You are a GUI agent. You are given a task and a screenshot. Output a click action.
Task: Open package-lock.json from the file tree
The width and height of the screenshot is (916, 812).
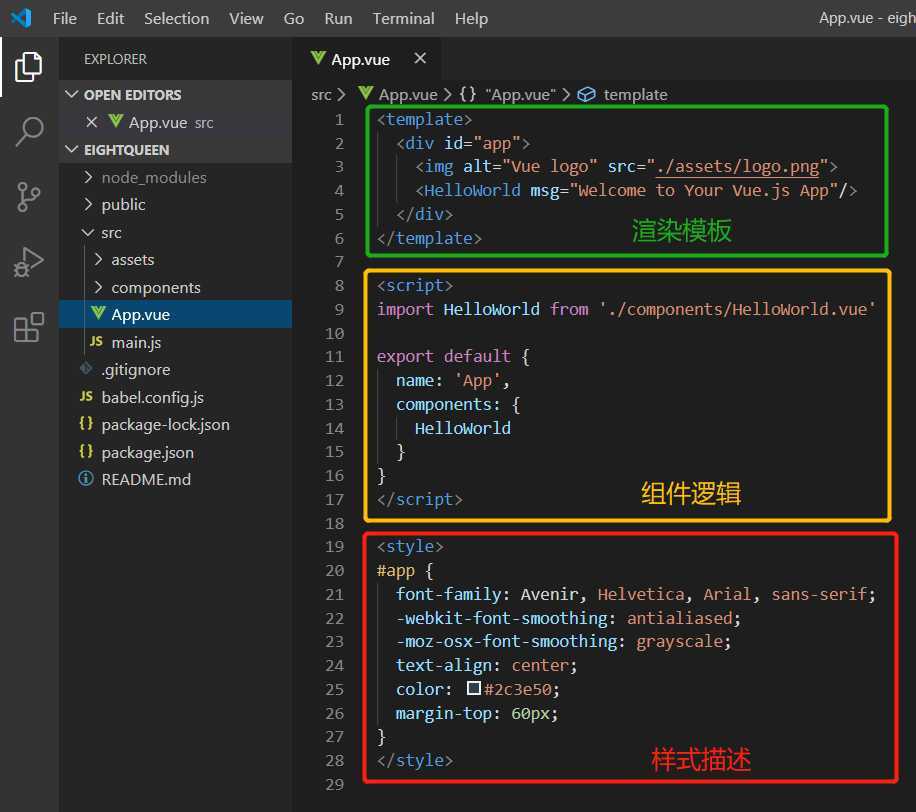click(x=175, y=424)
